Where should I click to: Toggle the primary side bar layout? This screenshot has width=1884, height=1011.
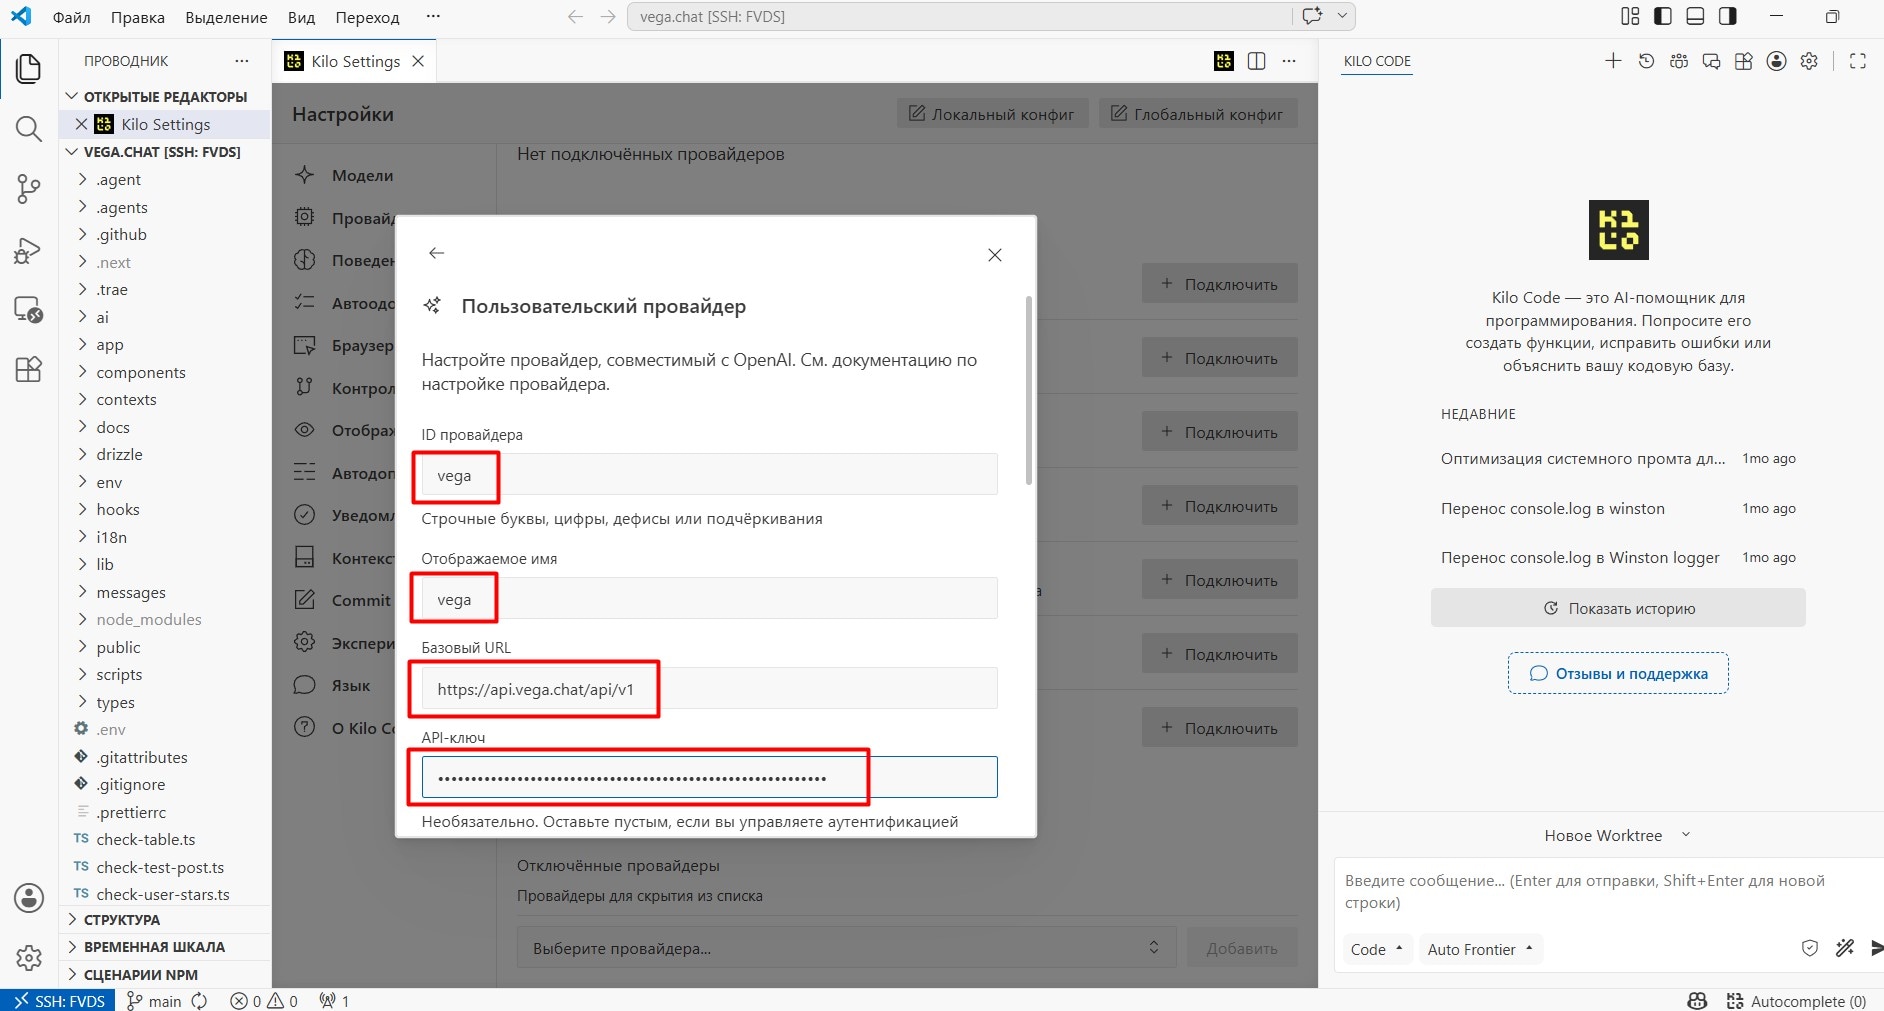(1663, 16)
